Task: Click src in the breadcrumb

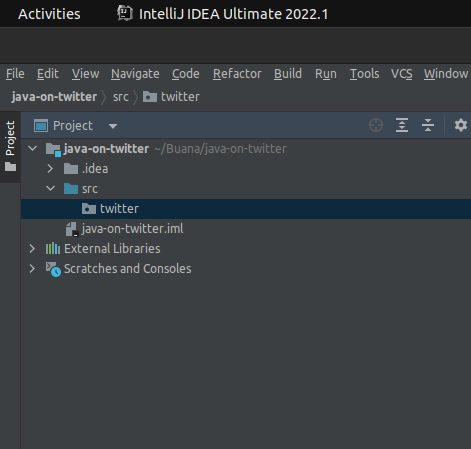Action: point(121,97)
